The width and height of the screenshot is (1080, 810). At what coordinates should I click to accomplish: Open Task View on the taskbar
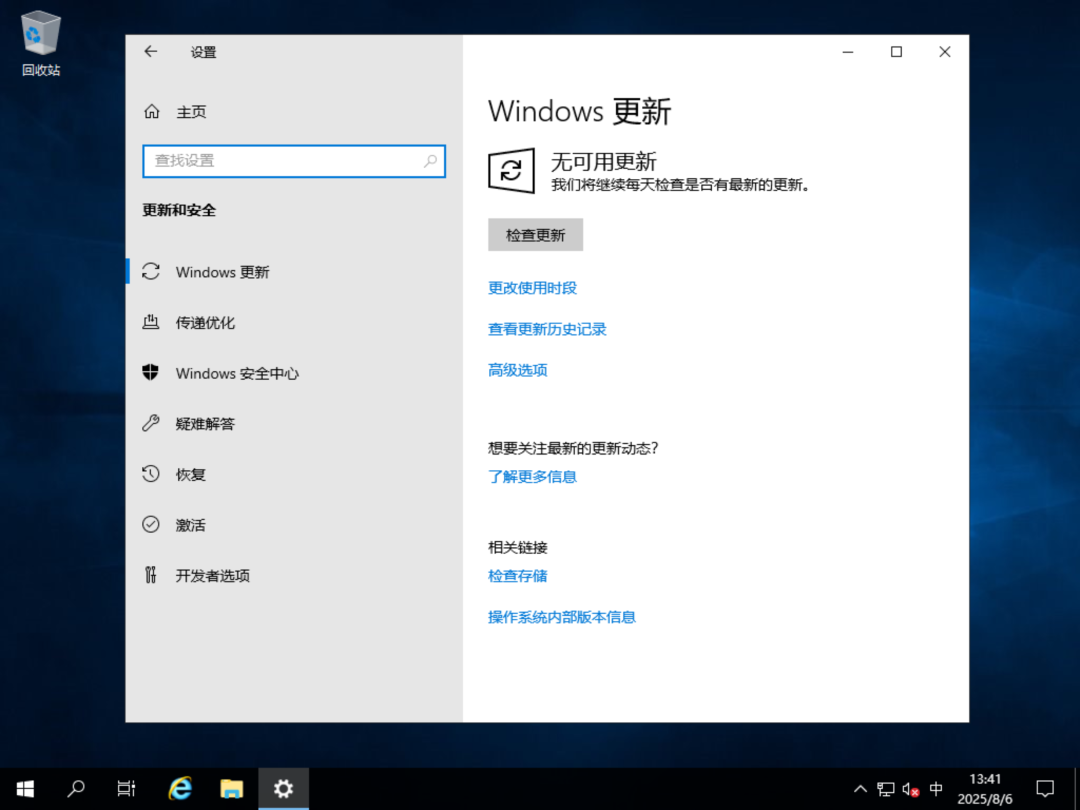coord(126,789)
